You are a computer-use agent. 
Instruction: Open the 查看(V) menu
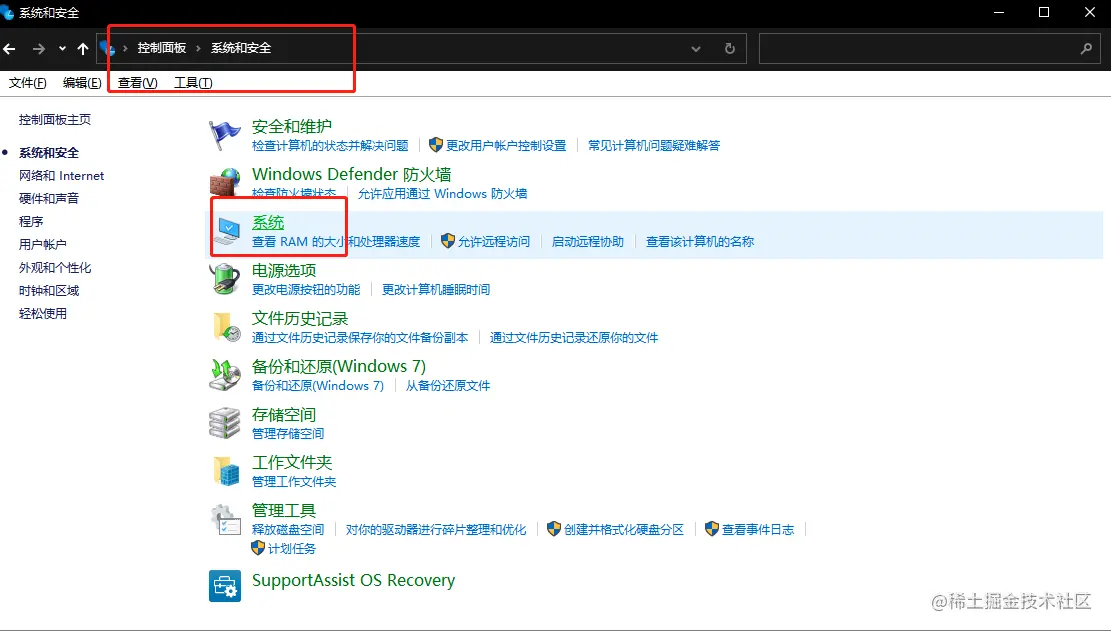[x=137, y=83]
